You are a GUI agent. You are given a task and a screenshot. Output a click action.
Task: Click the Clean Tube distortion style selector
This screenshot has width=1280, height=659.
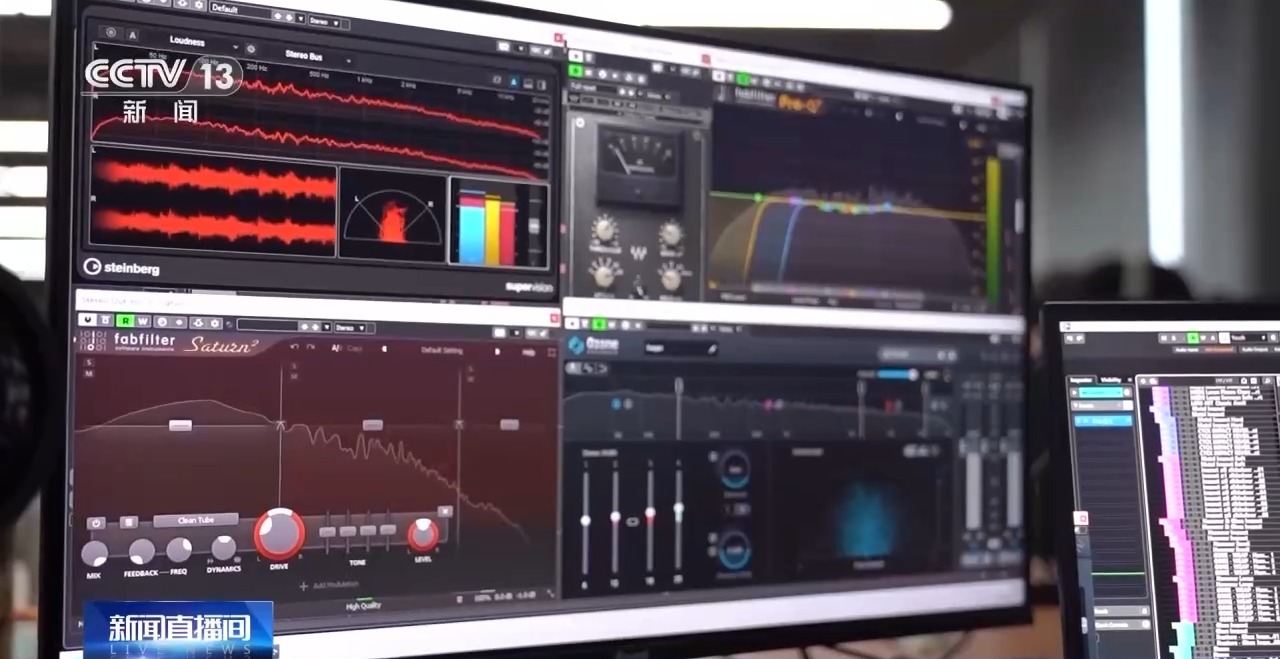click(195, 520)
